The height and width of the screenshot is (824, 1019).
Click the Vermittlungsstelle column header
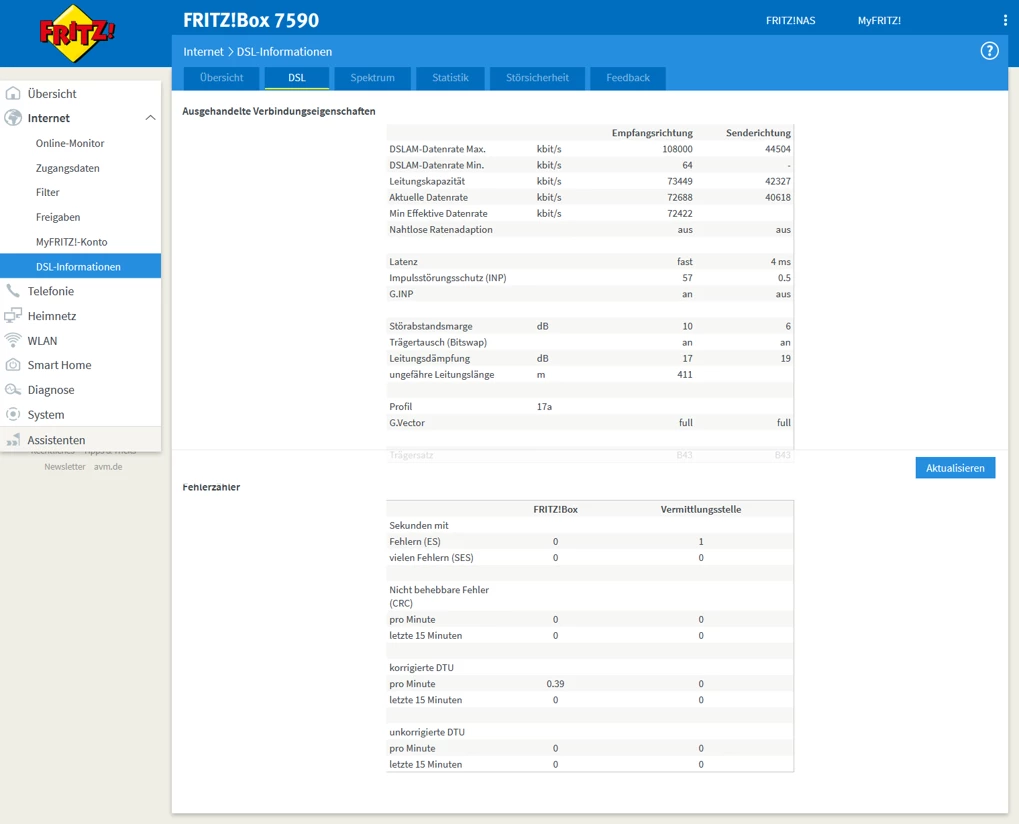[701, 509]
